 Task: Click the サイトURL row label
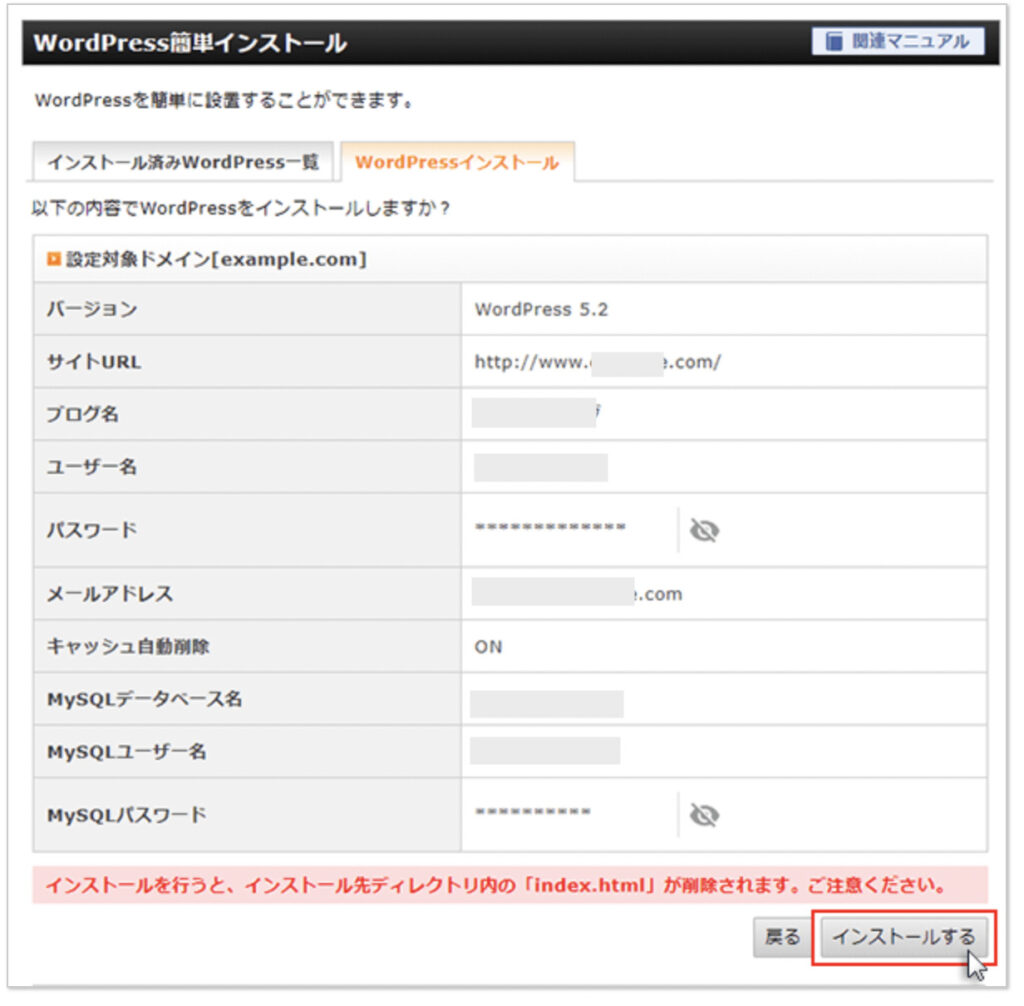click(x=93, y=362)
